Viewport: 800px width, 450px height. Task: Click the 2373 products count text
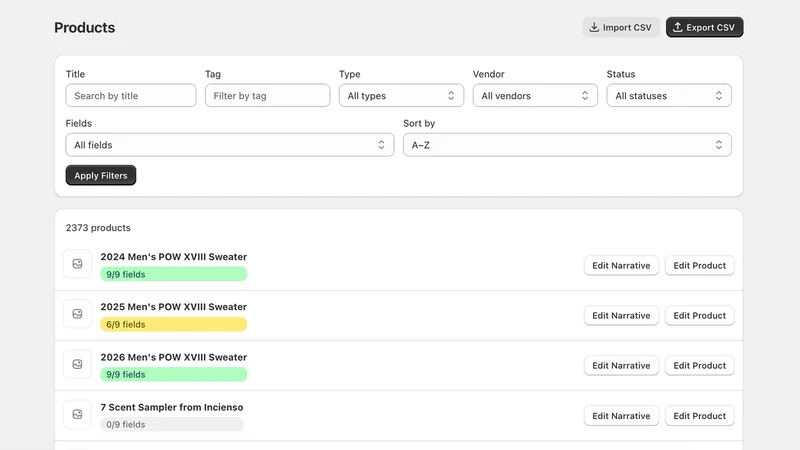click(98, 228)
